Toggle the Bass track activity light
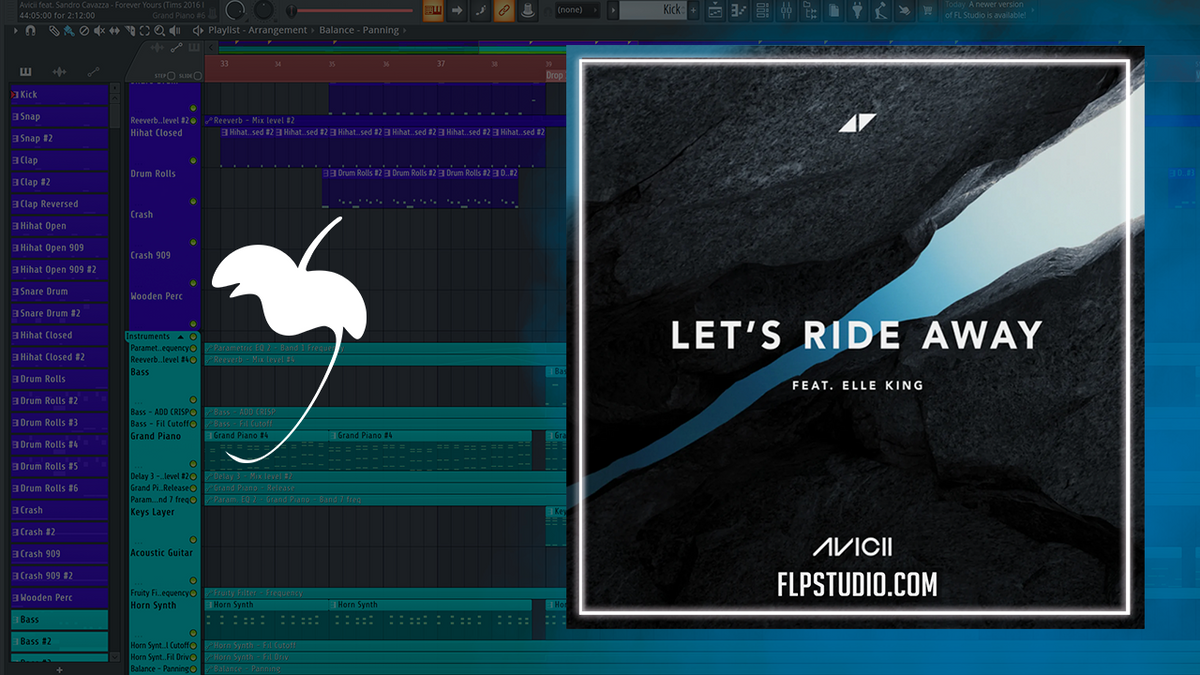The height and width of the screenshot is (675, 1200). click(193, 397)
